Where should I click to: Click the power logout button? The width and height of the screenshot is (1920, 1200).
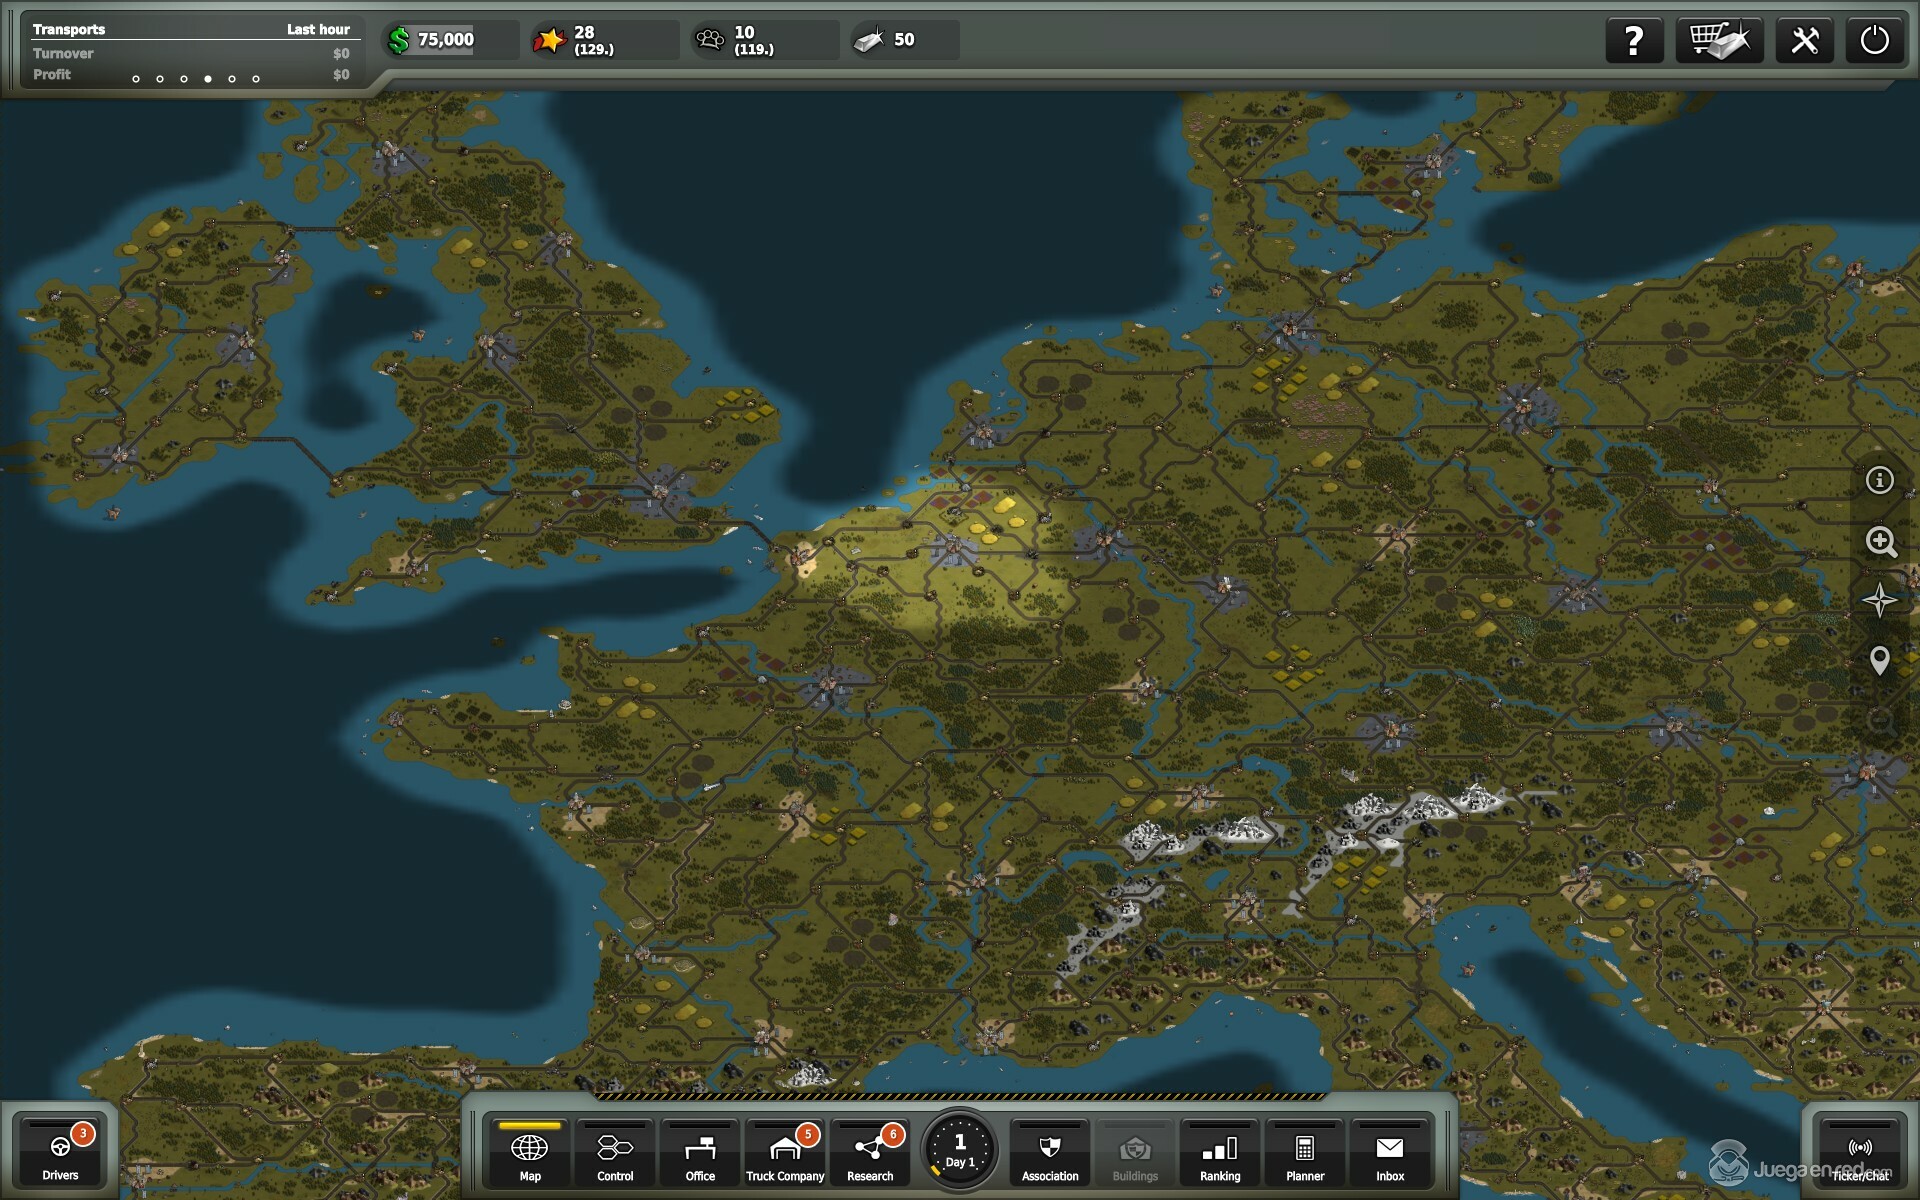(x=1874, y=41)
